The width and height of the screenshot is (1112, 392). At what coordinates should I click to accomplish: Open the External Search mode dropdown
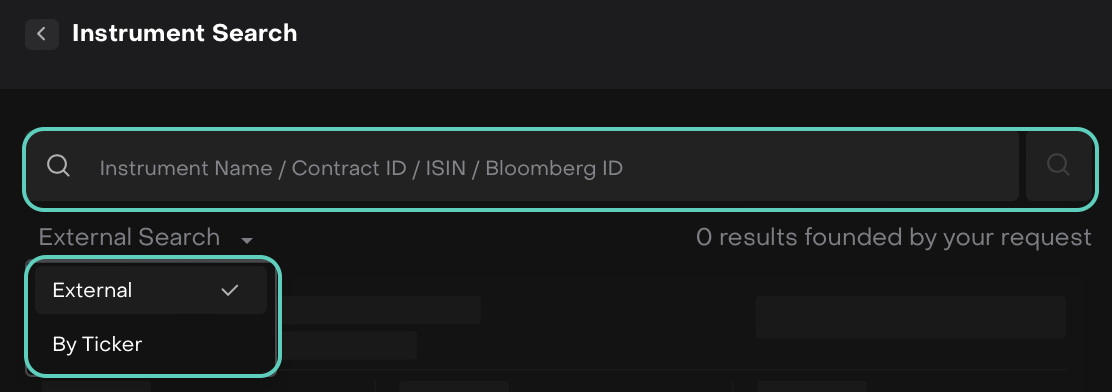146,237
